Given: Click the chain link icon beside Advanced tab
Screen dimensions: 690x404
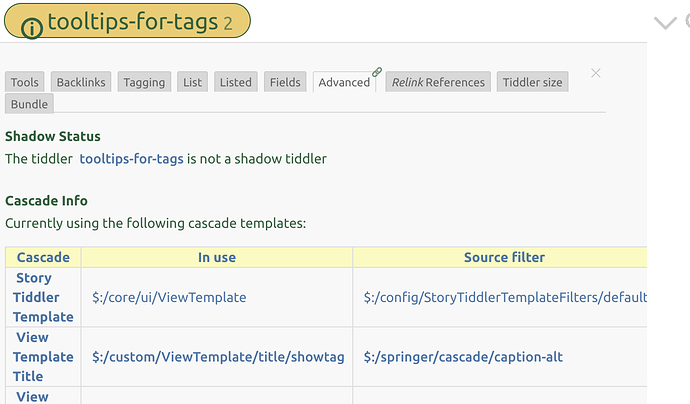Looking at the screenshot, I should pos(377,73).
